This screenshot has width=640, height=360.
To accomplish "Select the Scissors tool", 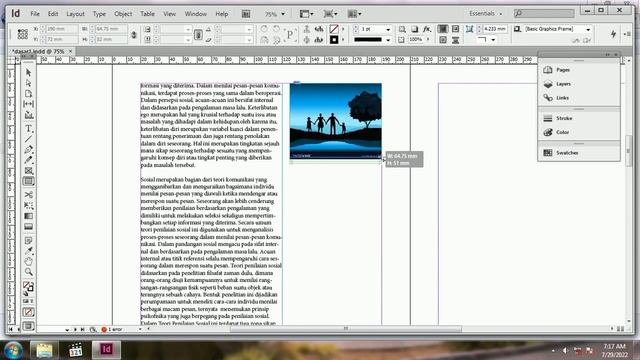I will (x=28, y=195).
